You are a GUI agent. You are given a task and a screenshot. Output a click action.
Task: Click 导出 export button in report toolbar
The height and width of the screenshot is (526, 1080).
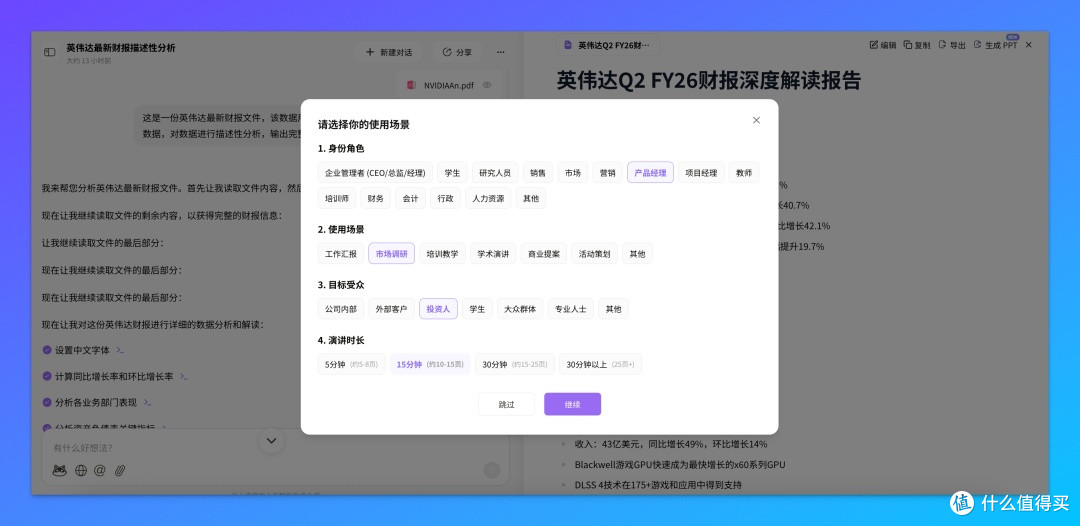pyautogui.click(x=952, y=45)
